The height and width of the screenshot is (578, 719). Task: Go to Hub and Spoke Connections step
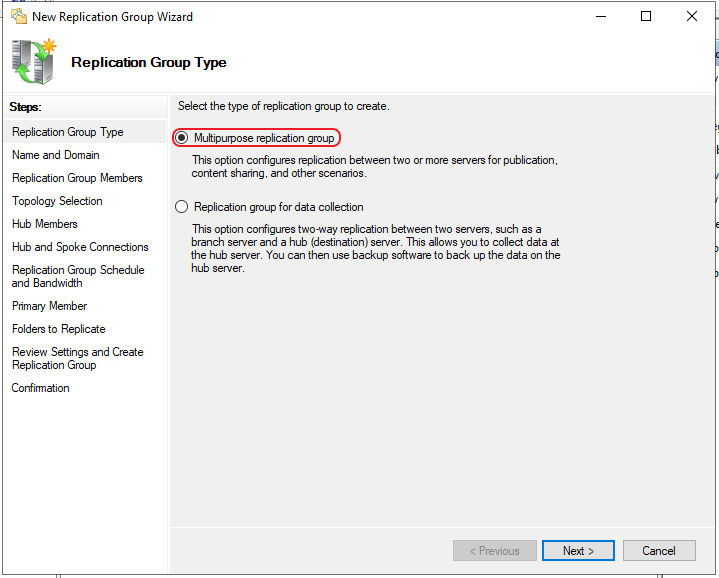point(80,247)
